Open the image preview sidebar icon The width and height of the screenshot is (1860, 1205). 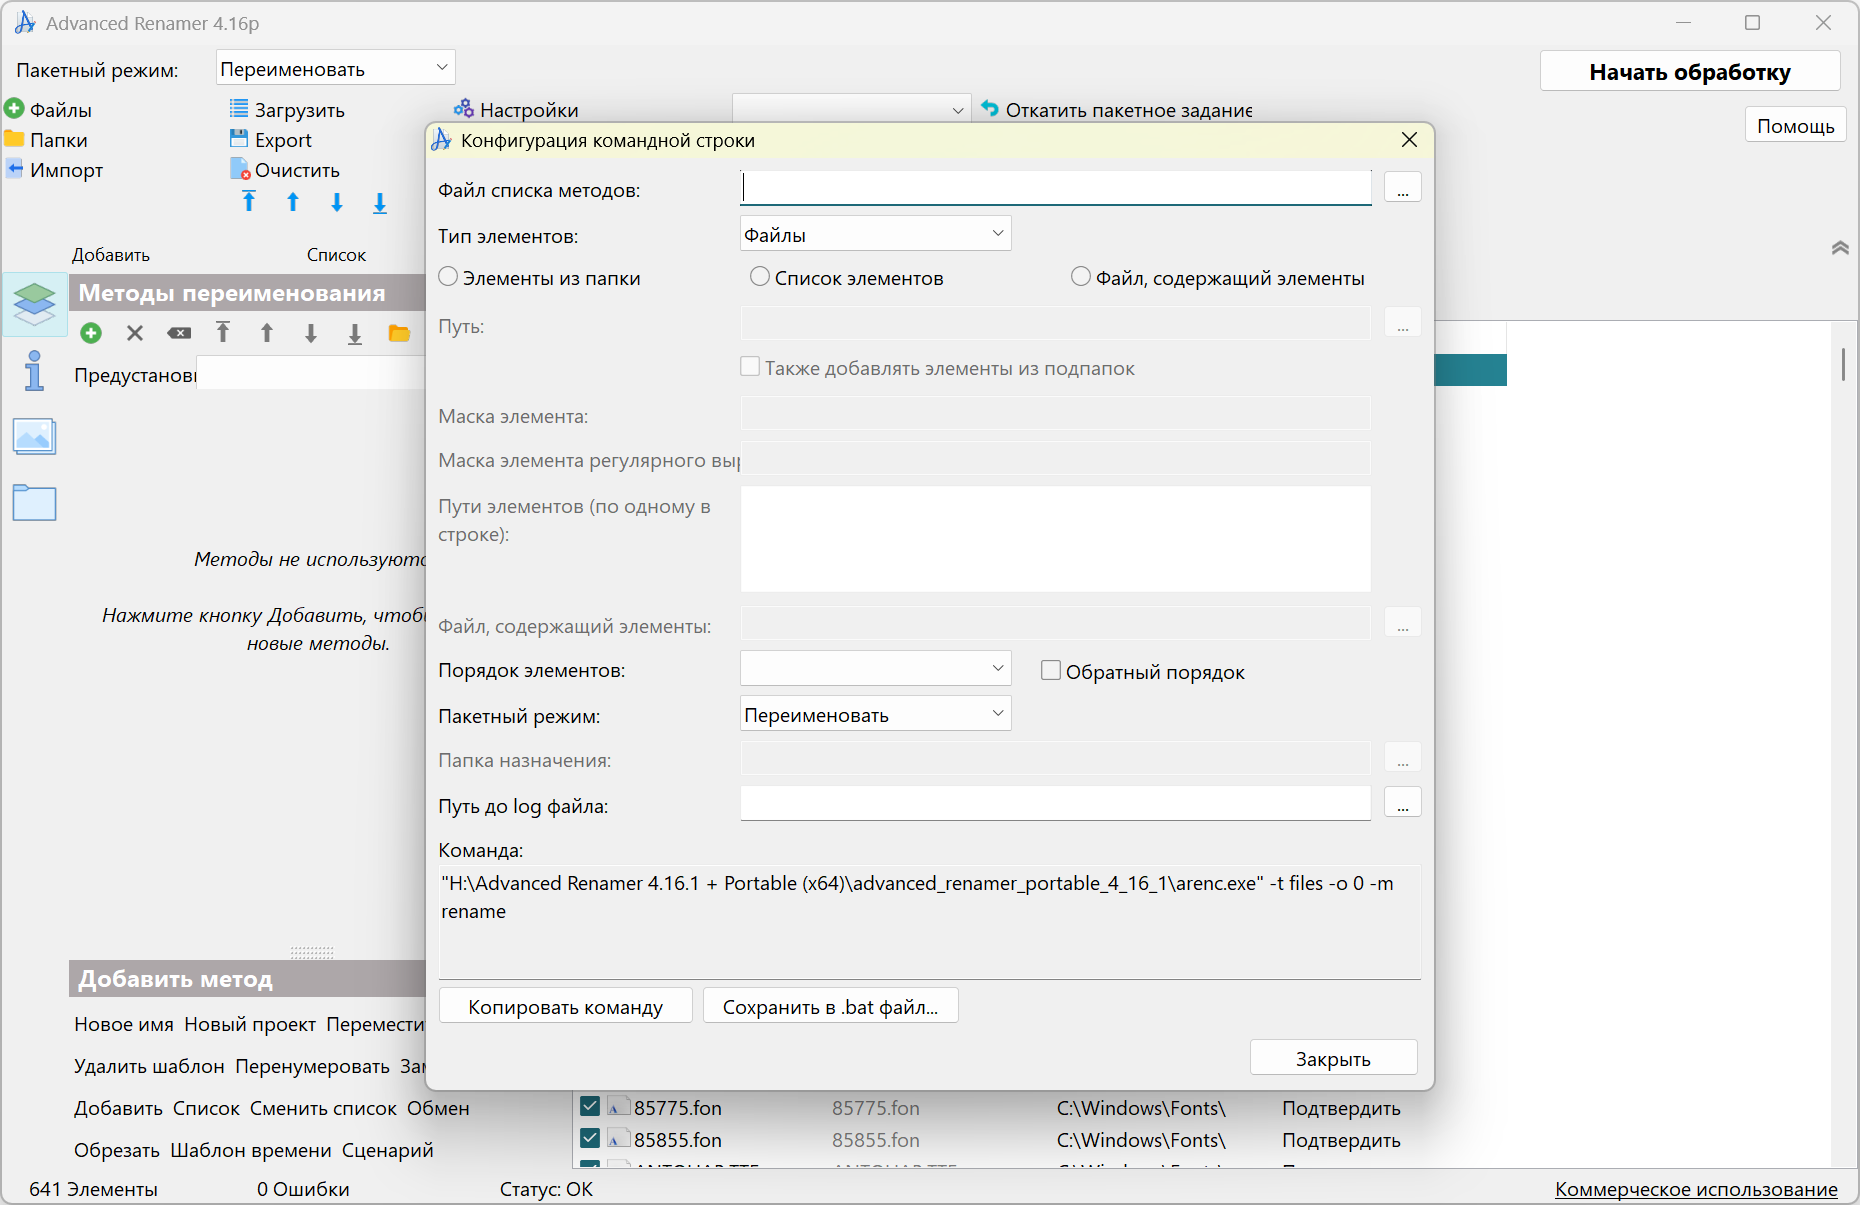pyautogui.click(x=34, y=437)
